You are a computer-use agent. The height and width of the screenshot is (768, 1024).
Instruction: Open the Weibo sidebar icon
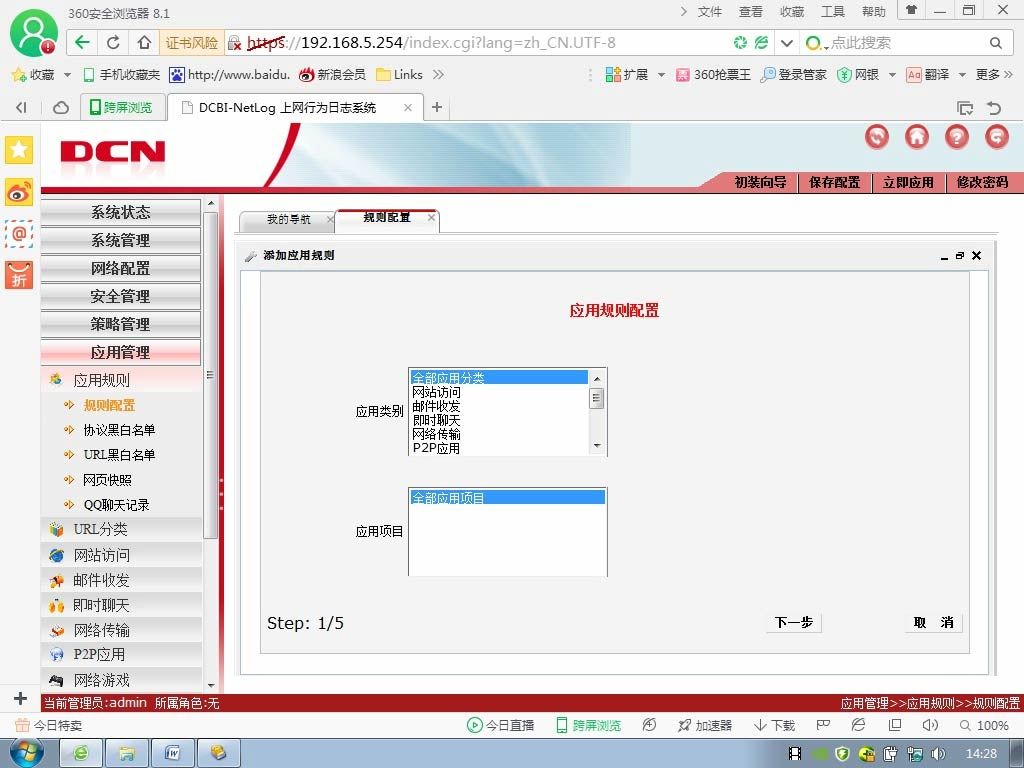click(19, 192)
